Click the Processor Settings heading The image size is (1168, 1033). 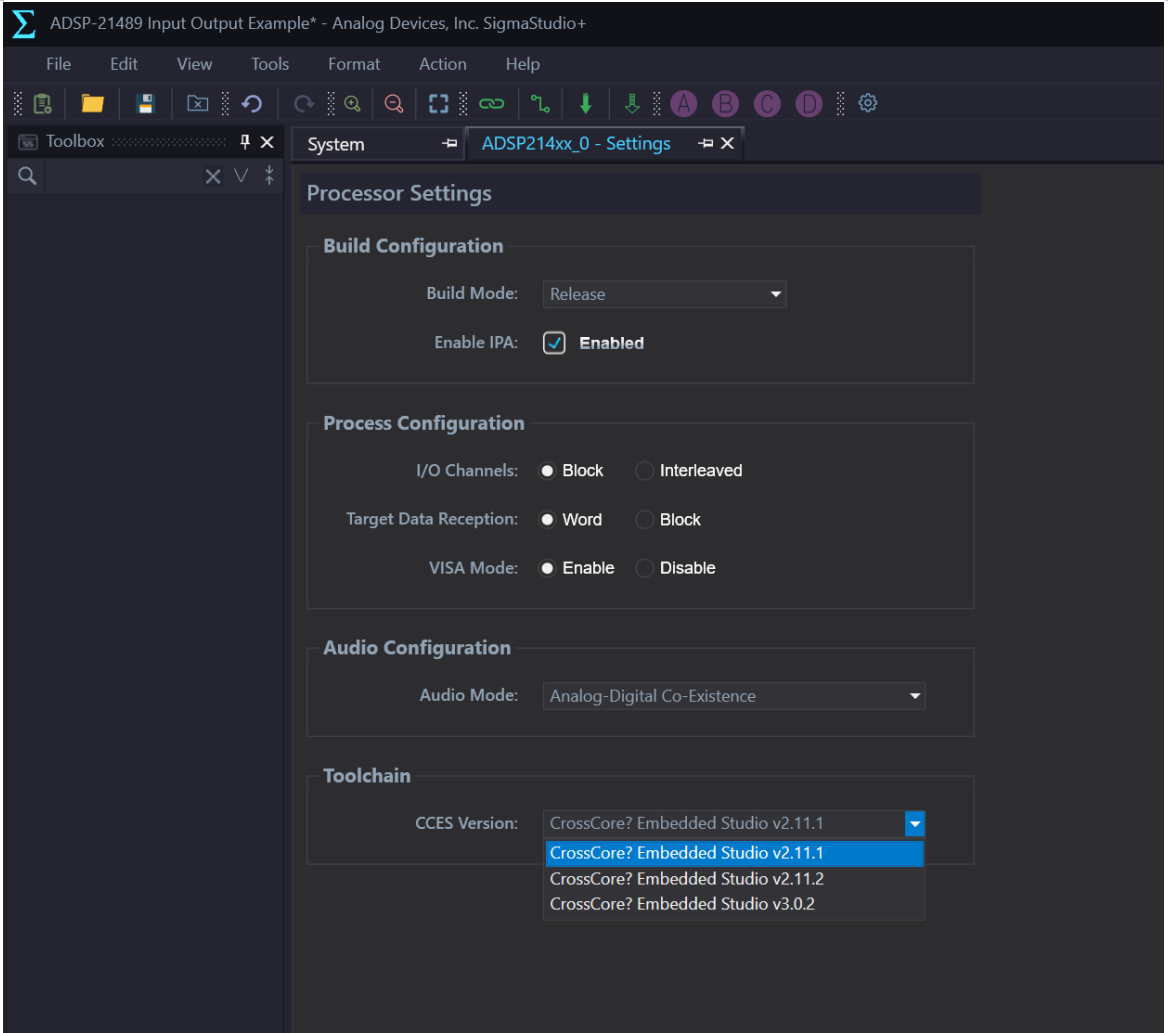[x=399, y=194]
